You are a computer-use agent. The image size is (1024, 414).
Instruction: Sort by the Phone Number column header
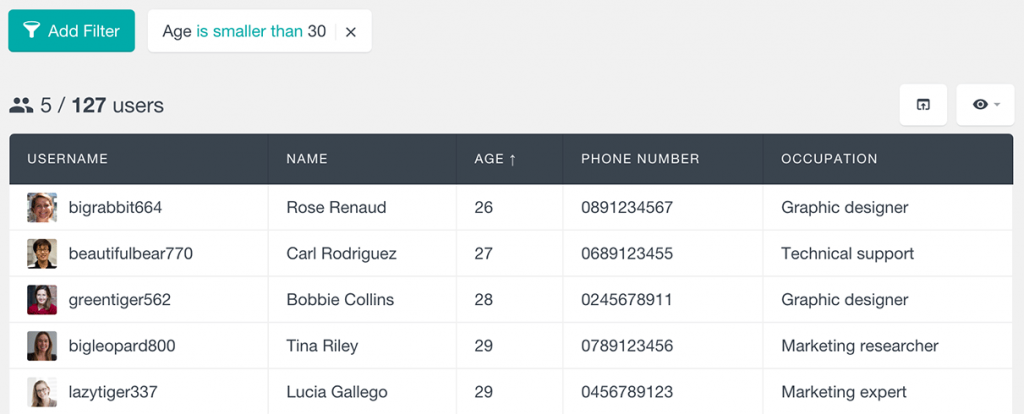640,159
